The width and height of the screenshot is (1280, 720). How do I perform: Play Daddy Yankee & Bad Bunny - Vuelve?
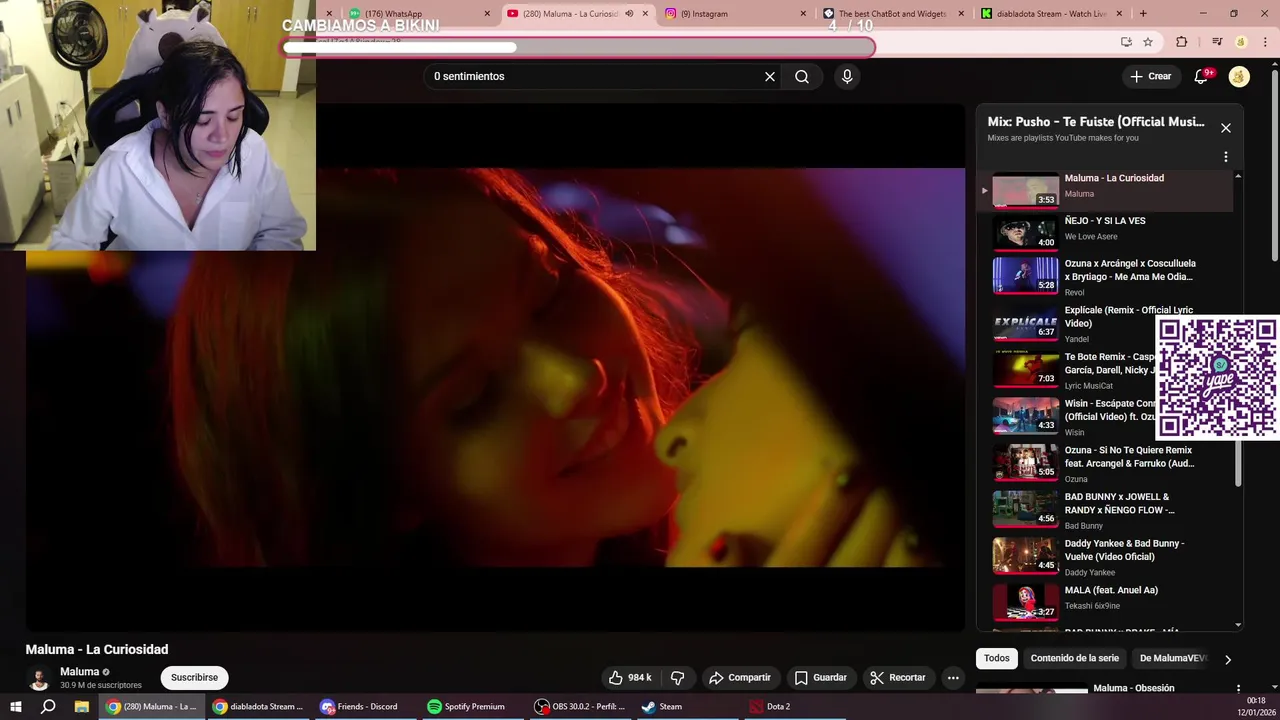coord(1105,557)
